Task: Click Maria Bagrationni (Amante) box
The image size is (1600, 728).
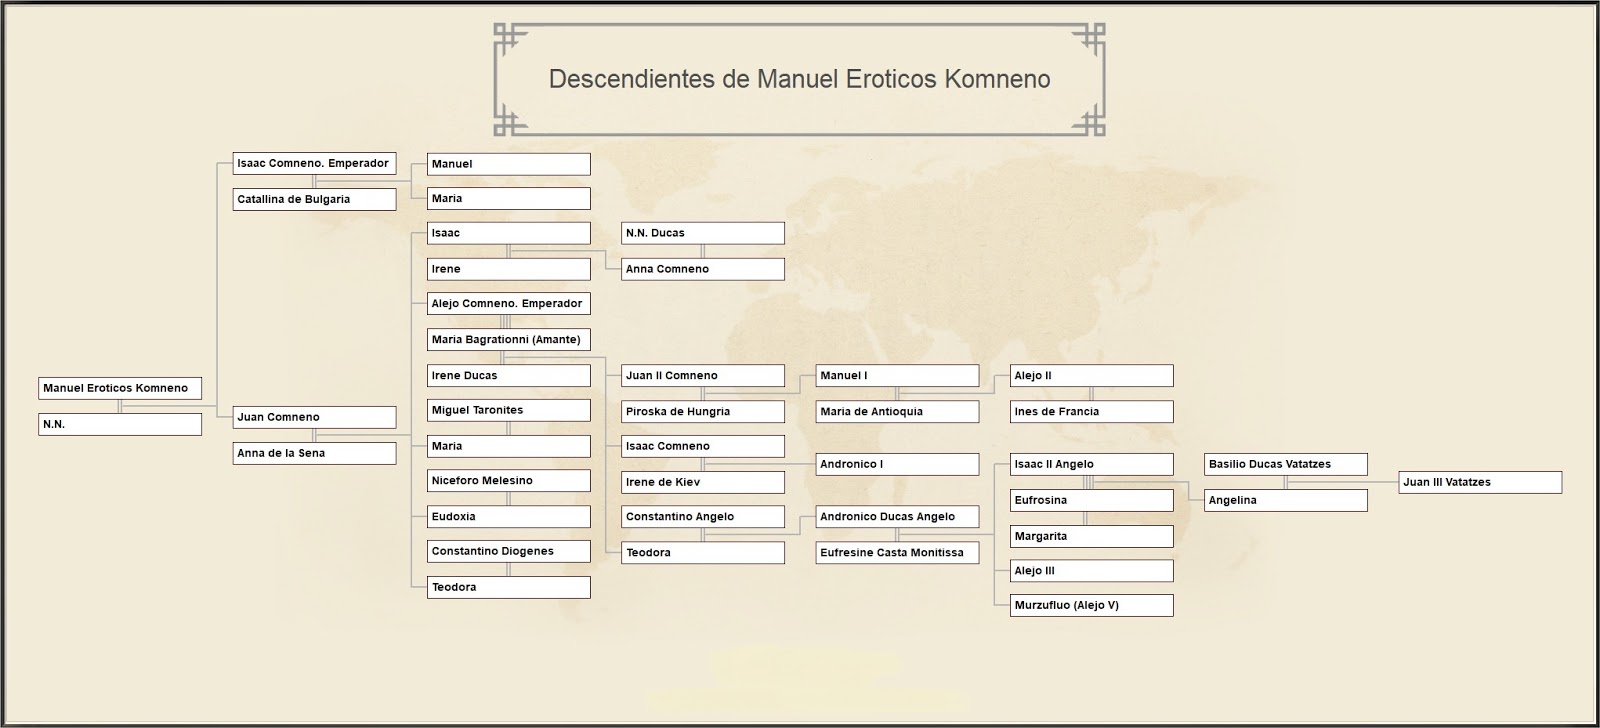Action: (509, 339)
